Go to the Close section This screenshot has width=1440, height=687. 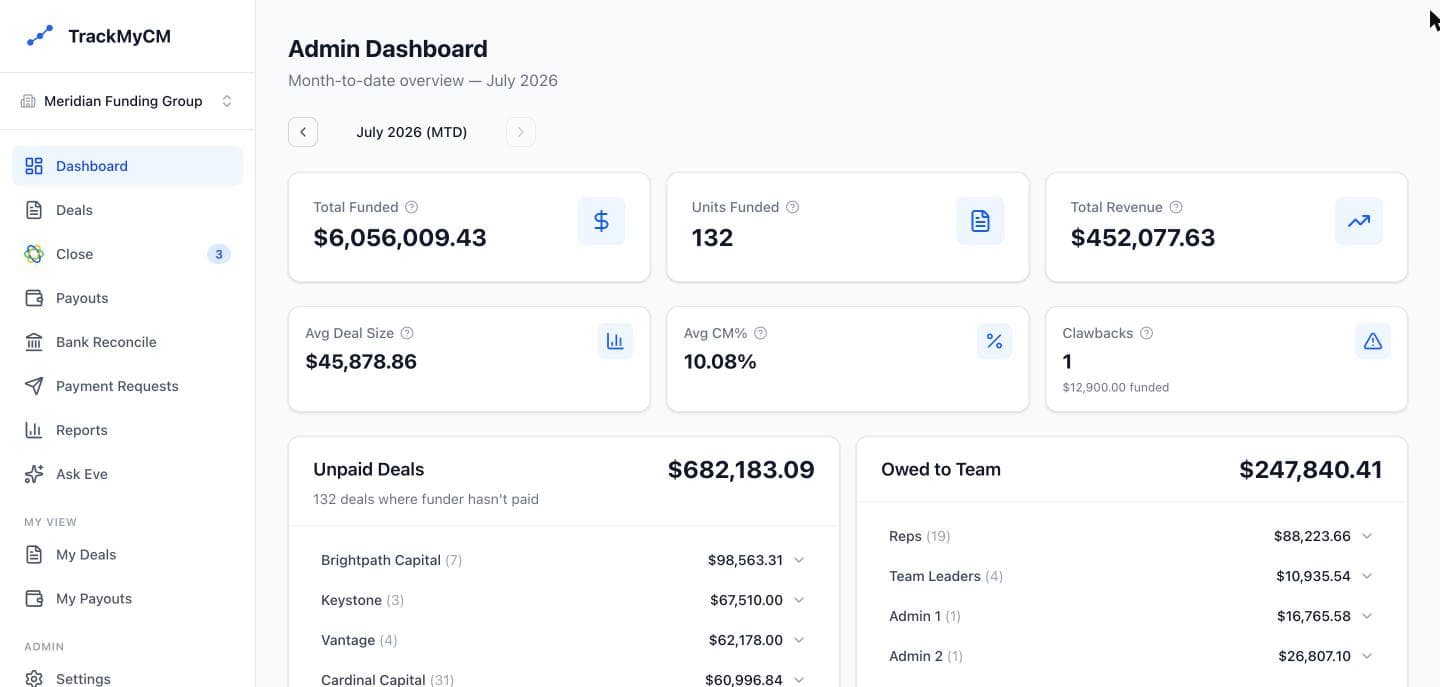[127, 254]
